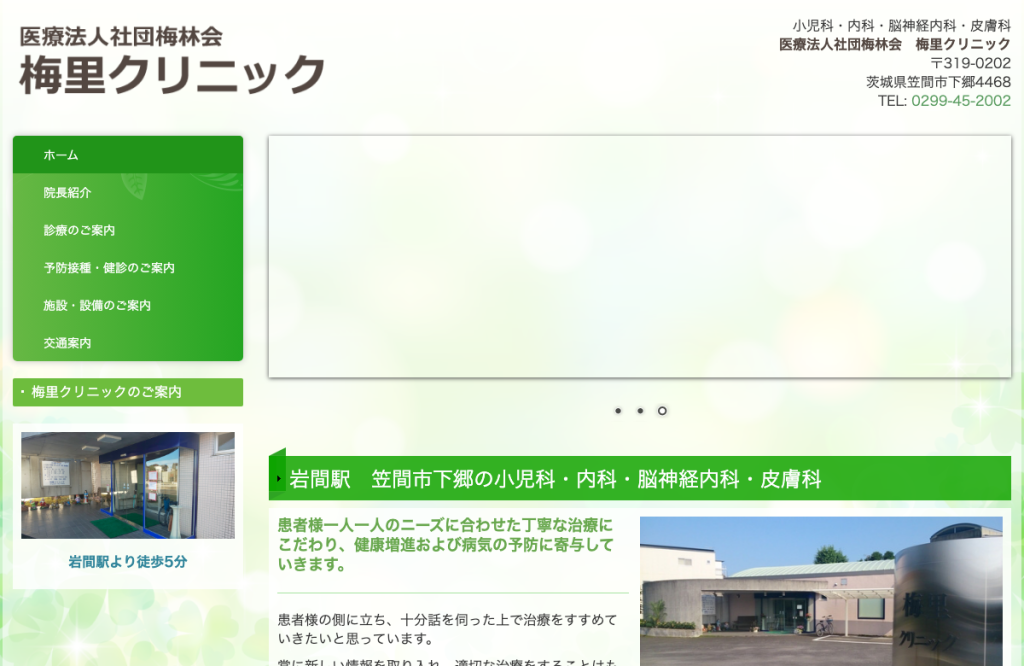Select the third slideshow dot

tap(662, 411)
